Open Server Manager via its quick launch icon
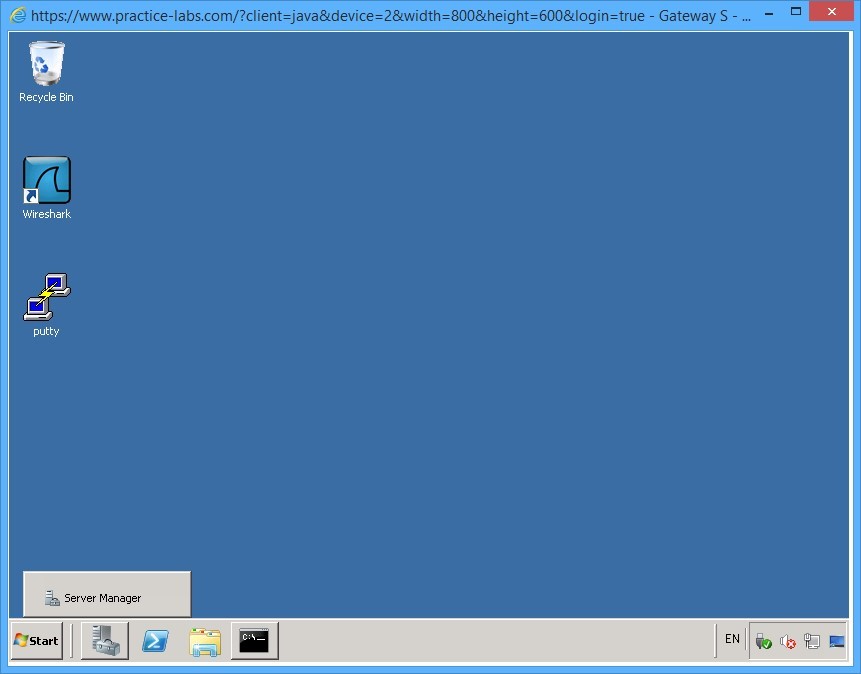The width and height of the screenshot is (861, 674). [x=105, y=641]
